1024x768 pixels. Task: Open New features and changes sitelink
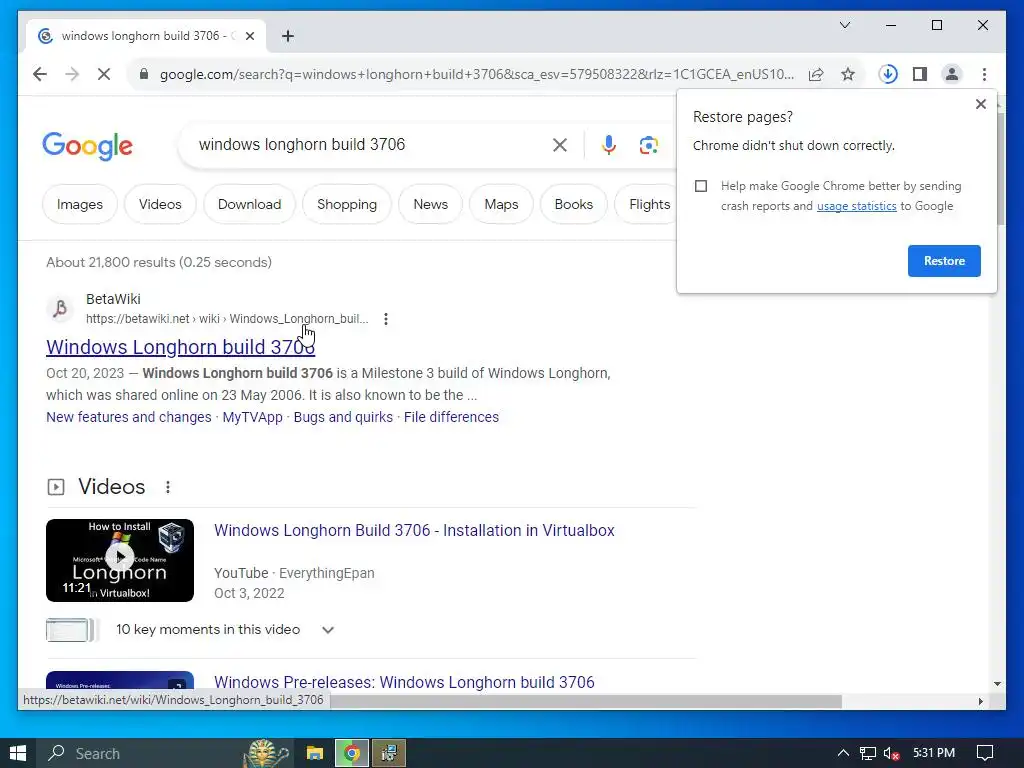point(129,417)
